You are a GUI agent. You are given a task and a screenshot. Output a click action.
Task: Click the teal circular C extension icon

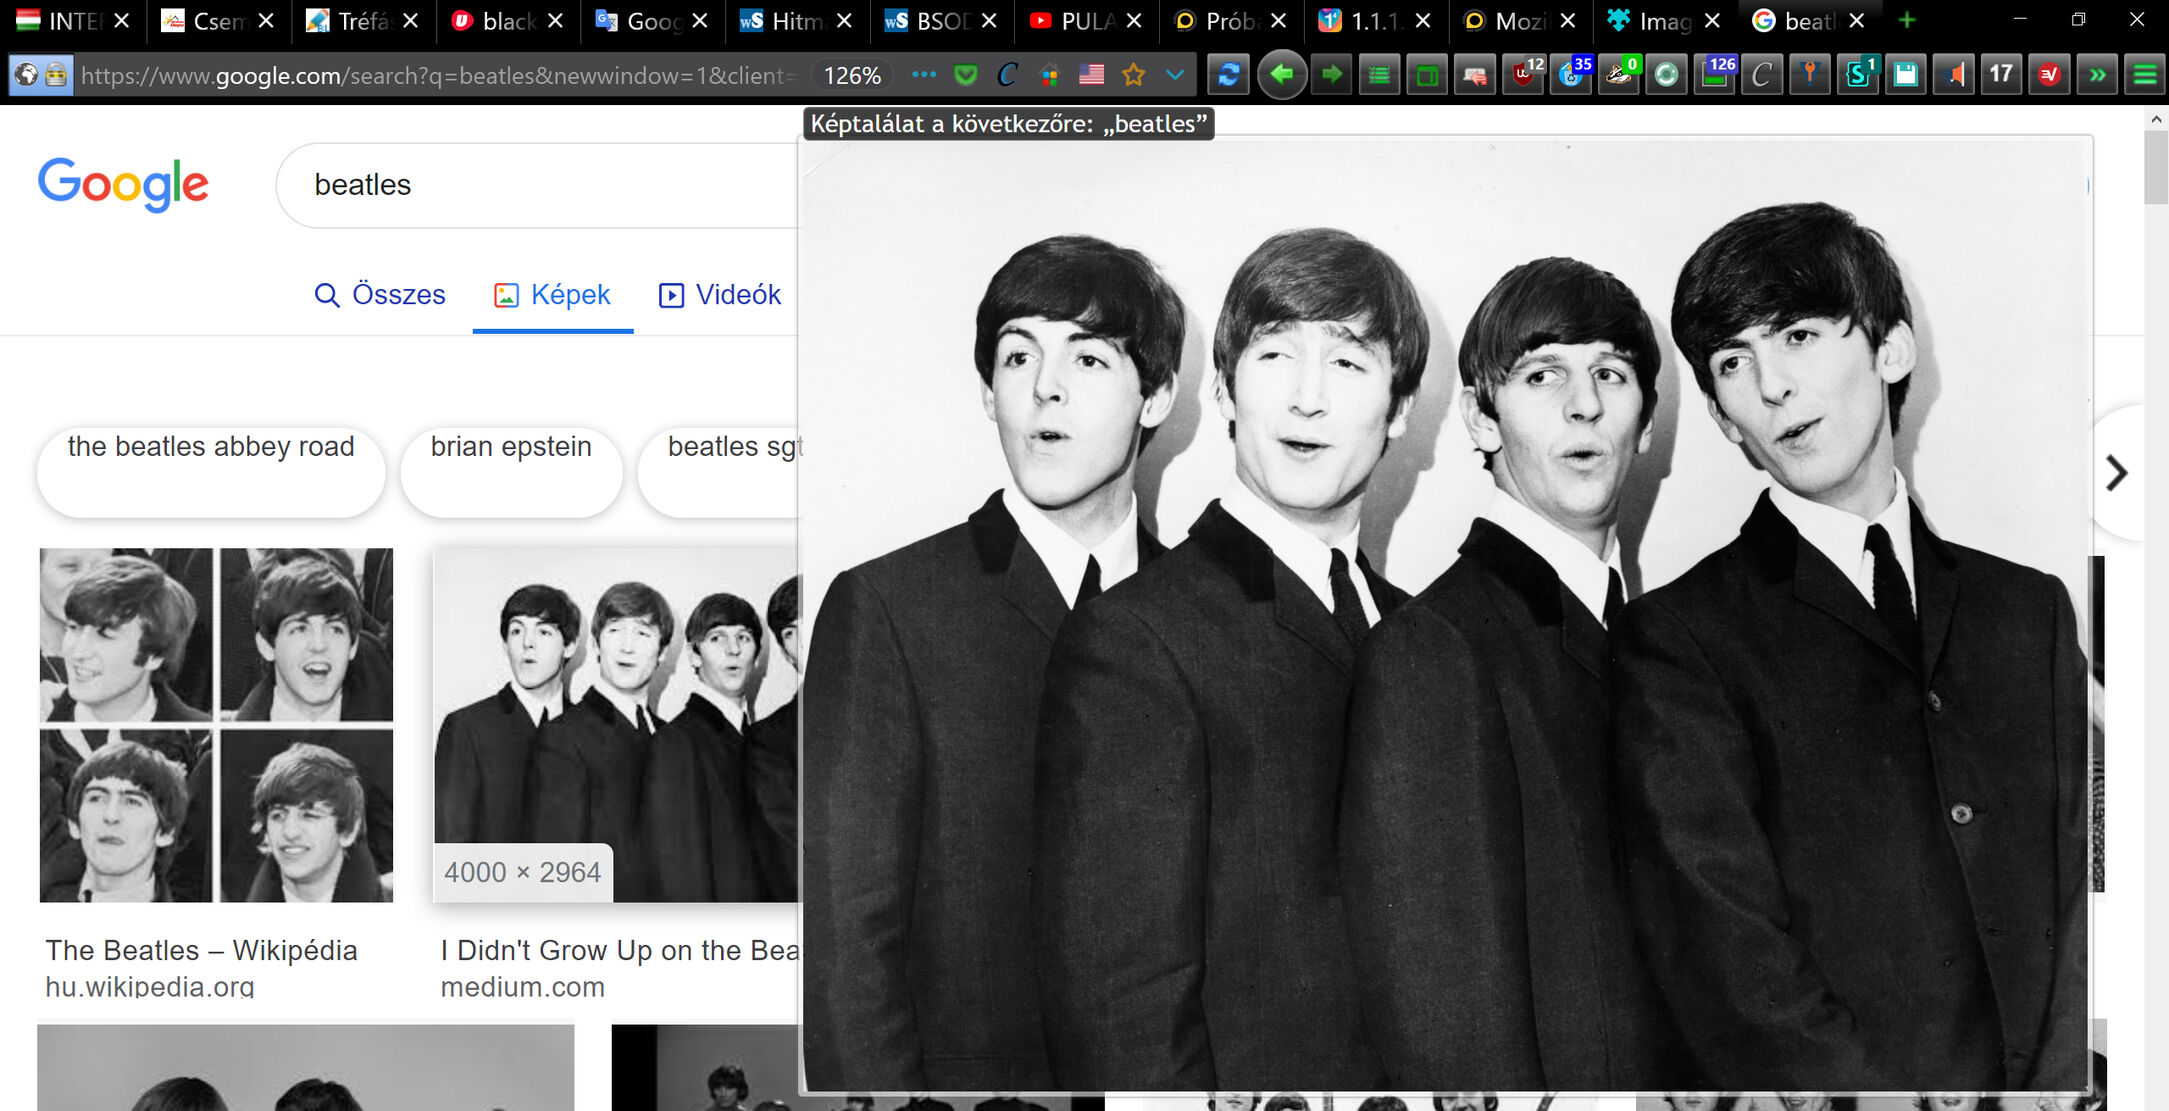tap(1666, 75)
